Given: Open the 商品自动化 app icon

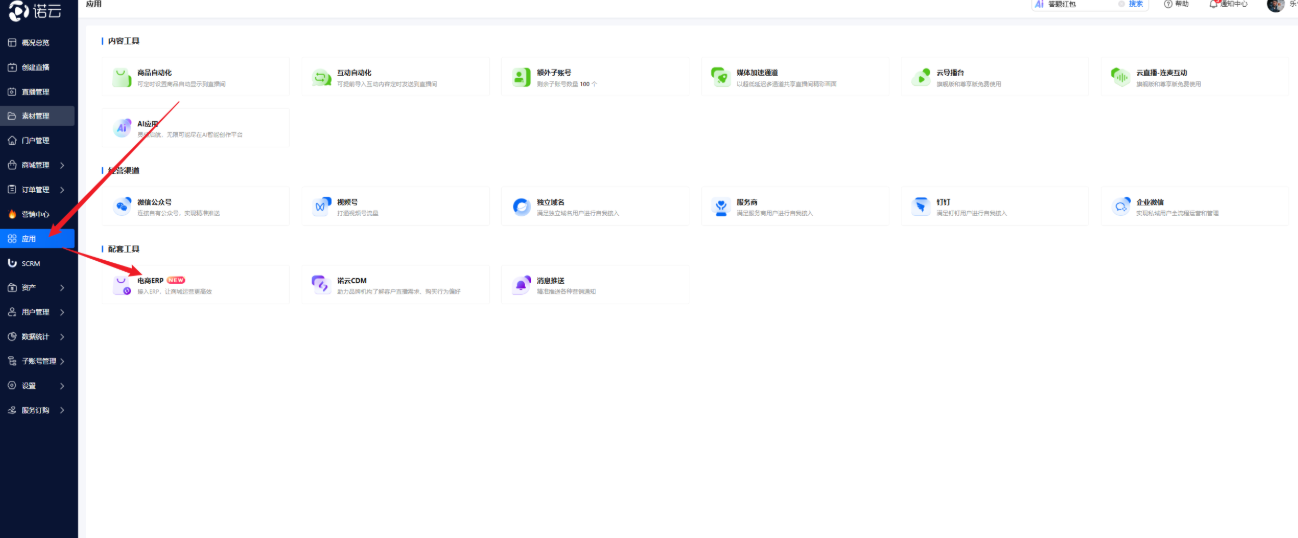Looking at the screenshot, I should click(x=120, y=77).
